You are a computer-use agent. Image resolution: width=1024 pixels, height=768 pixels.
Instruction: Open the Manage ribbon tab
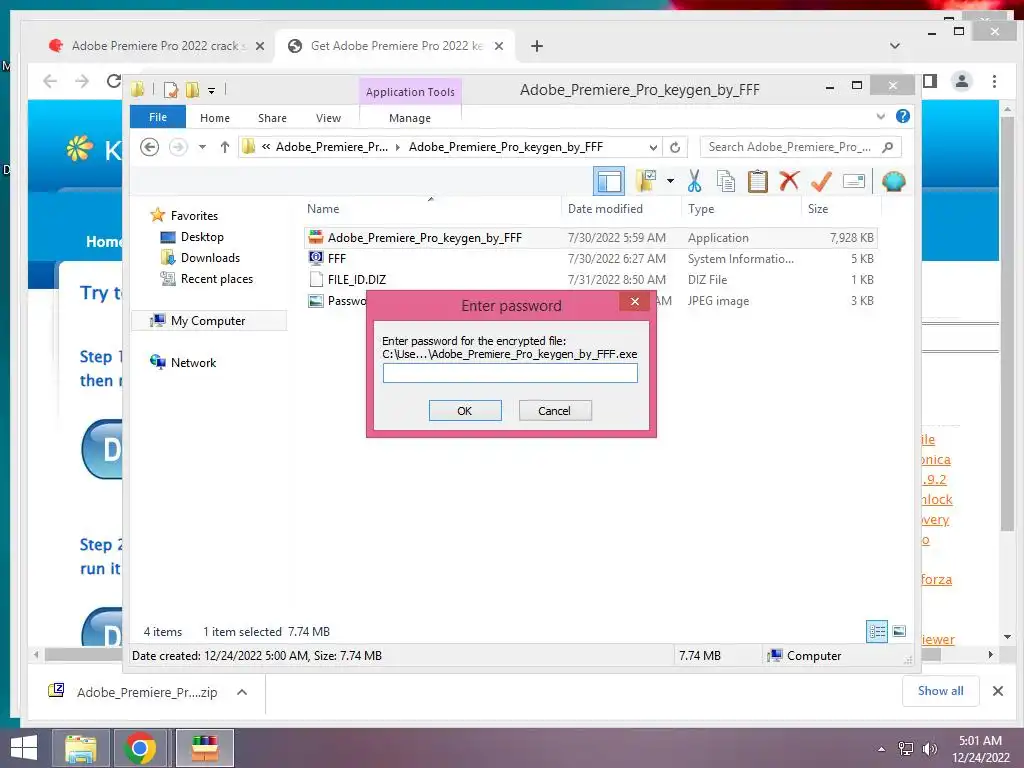[410, 118]
